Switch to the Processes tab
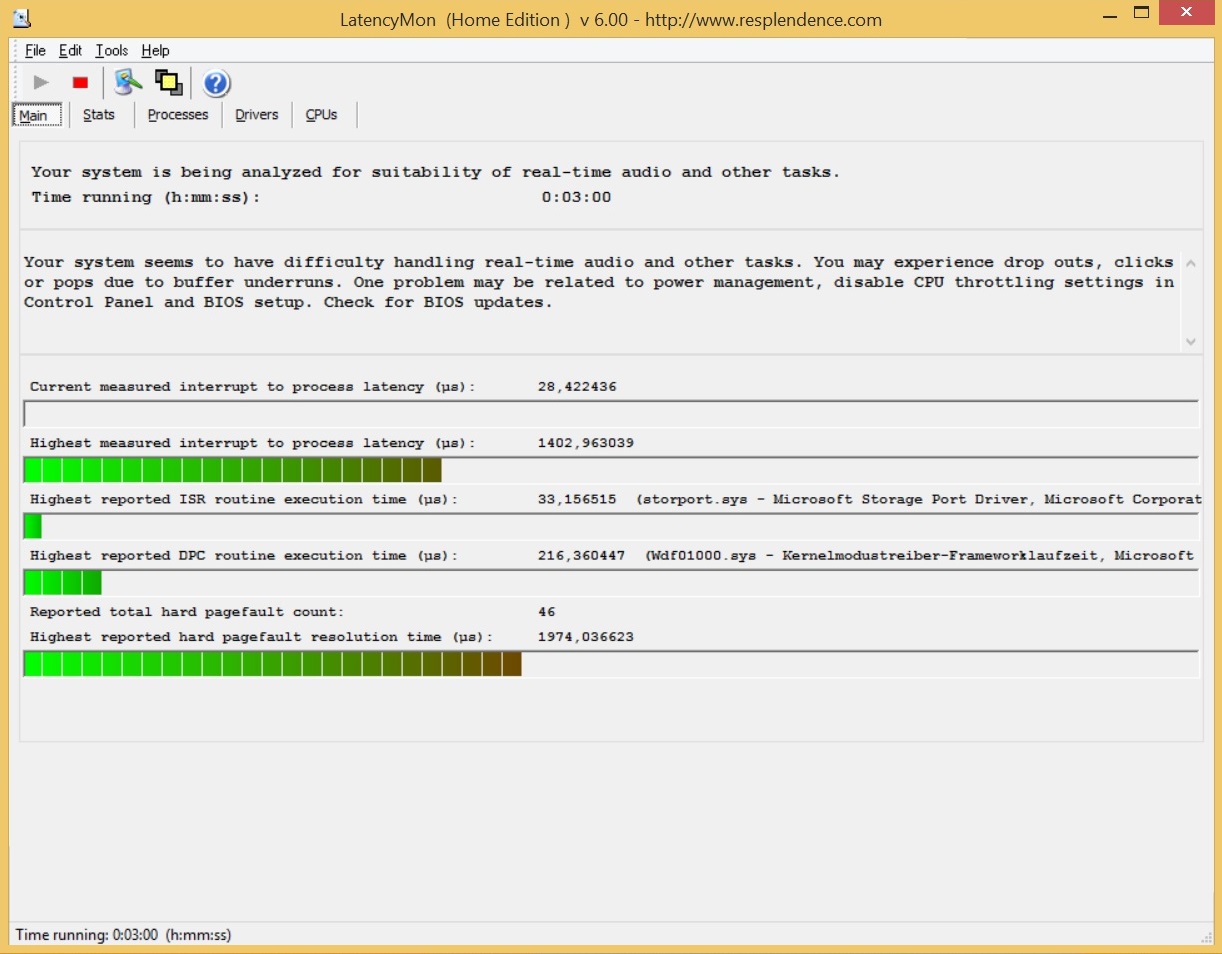The image size is (1222, 954). (x=178, y=115)
